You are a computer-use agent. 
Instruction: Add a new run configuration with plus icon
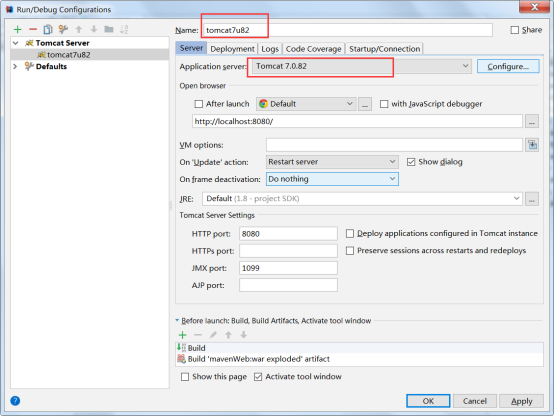17,29
